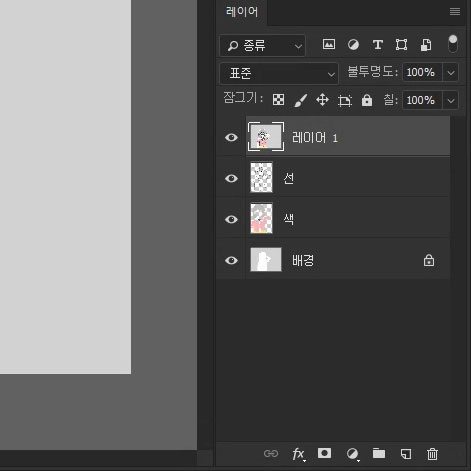This screenshot has height=471, width=471.
Task: Filter layers by type (T) icon
Action: [377, 44]
